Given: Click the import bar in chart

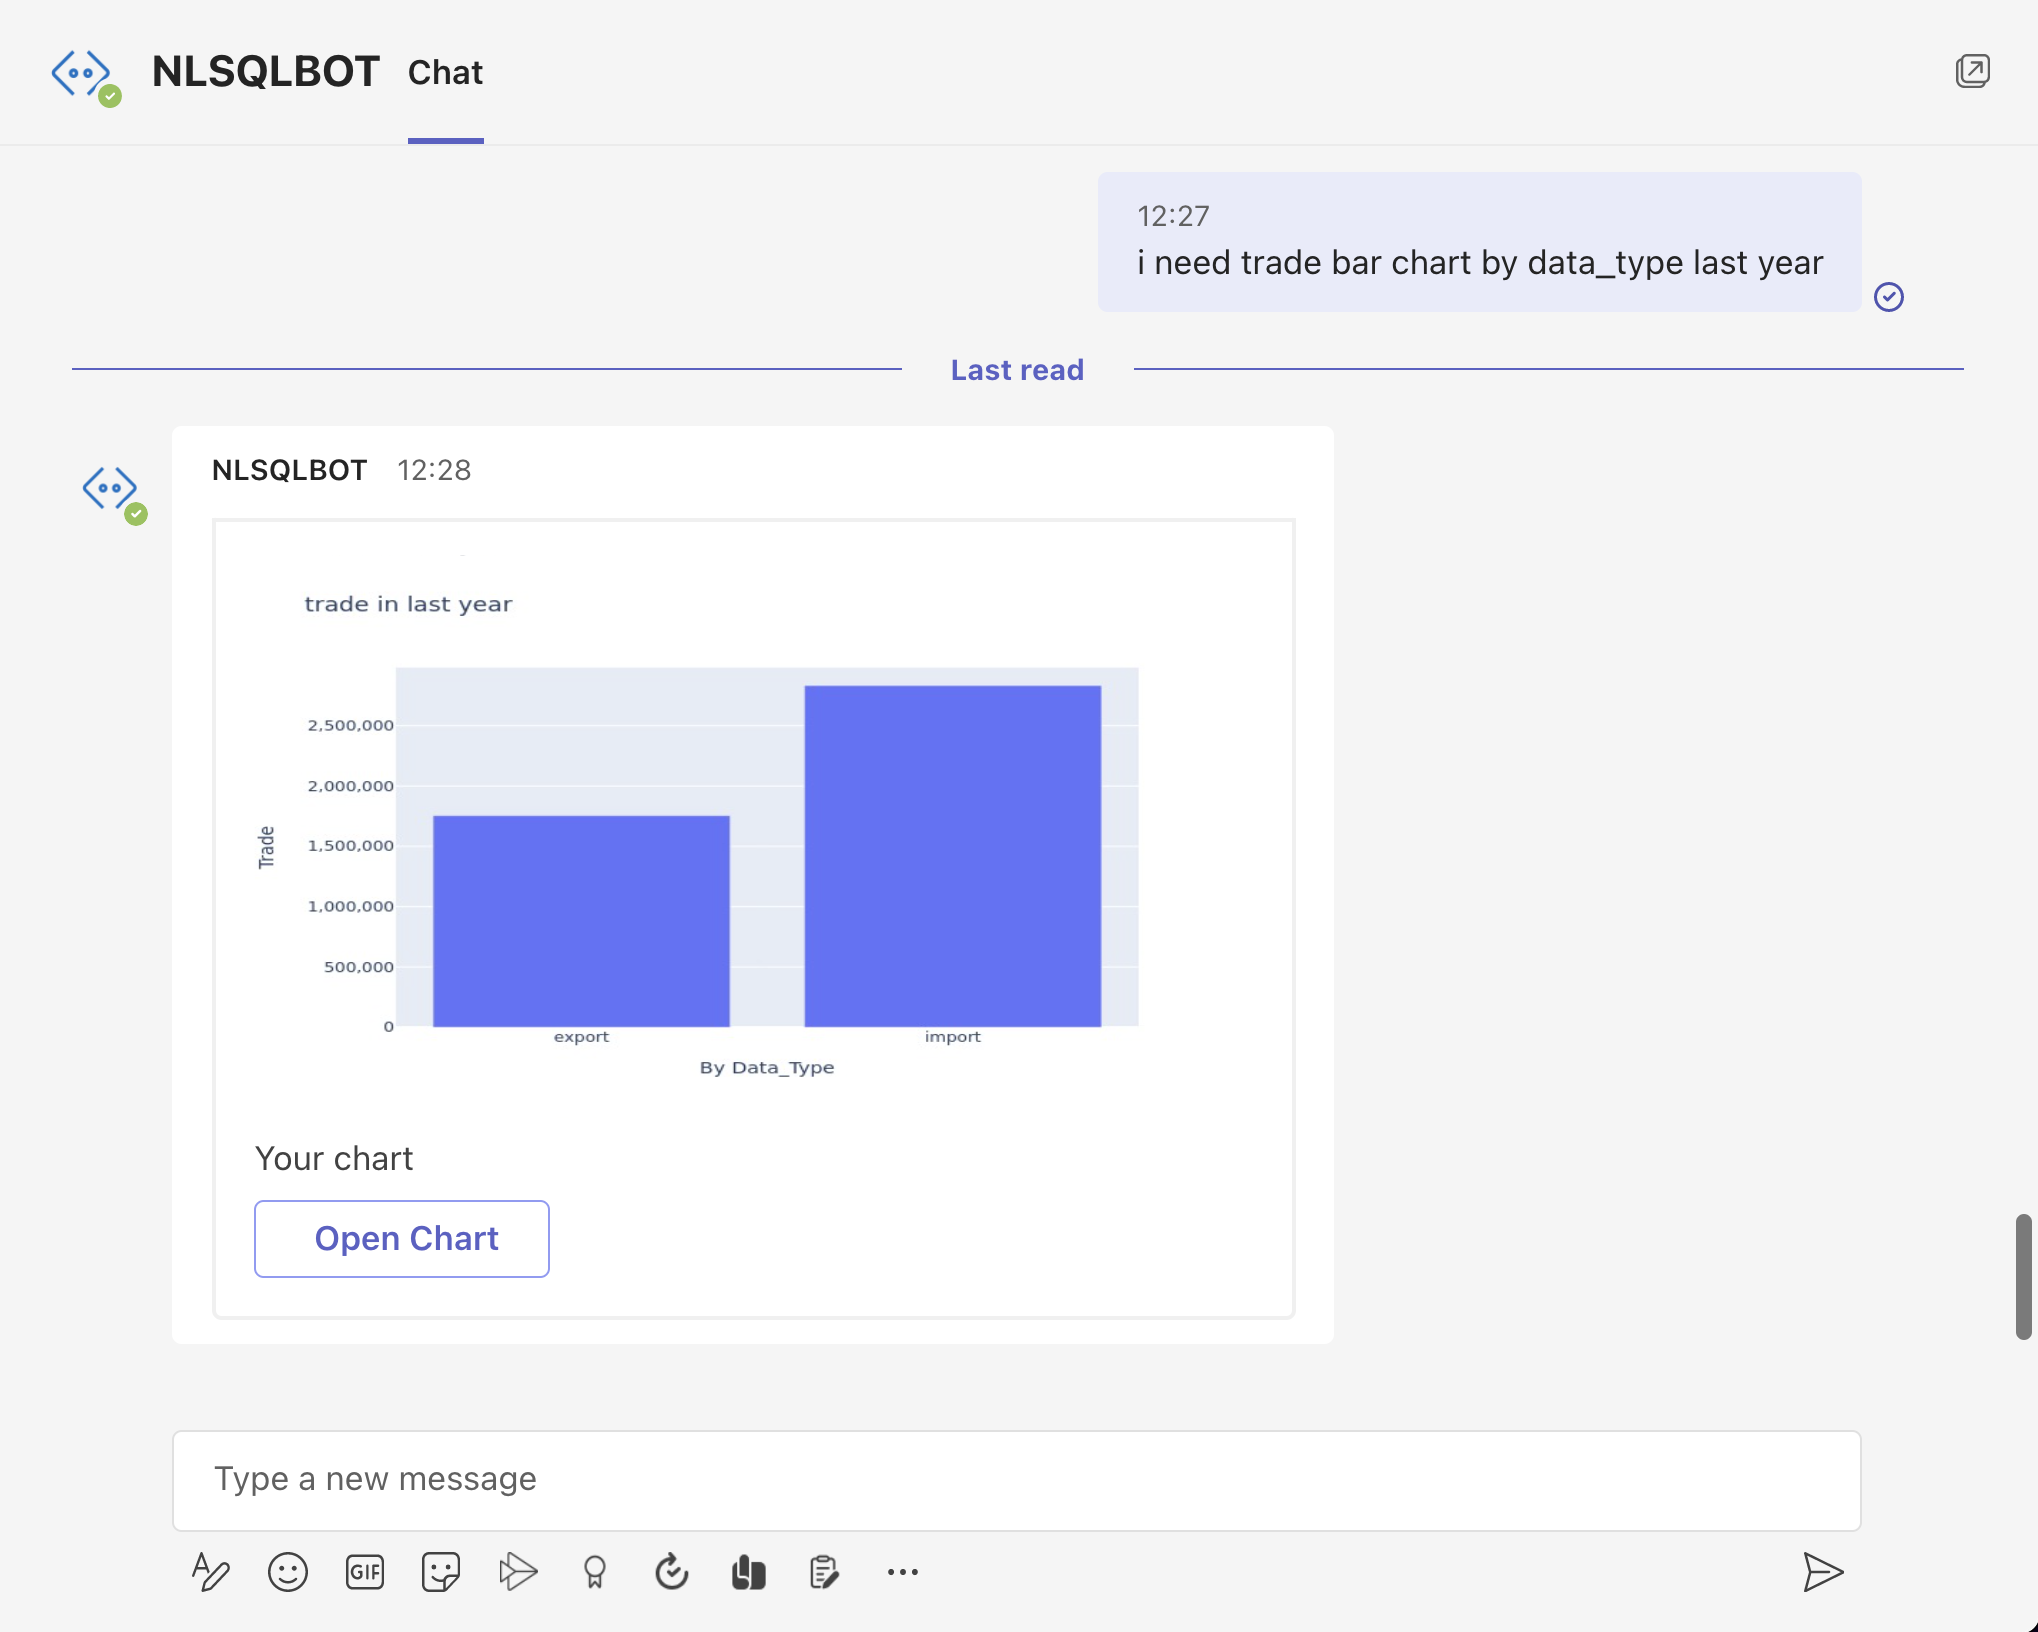Looking at the screenshot, I should (x=953, y=856).
